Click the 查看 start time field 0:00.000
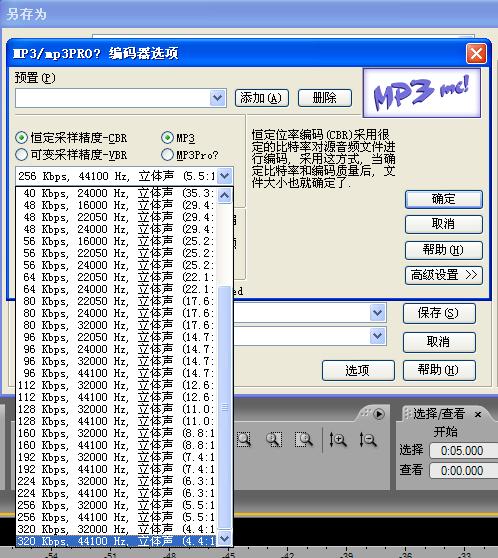Image resolution: width=498 pixels, height=558 pixels. (463, 471)
